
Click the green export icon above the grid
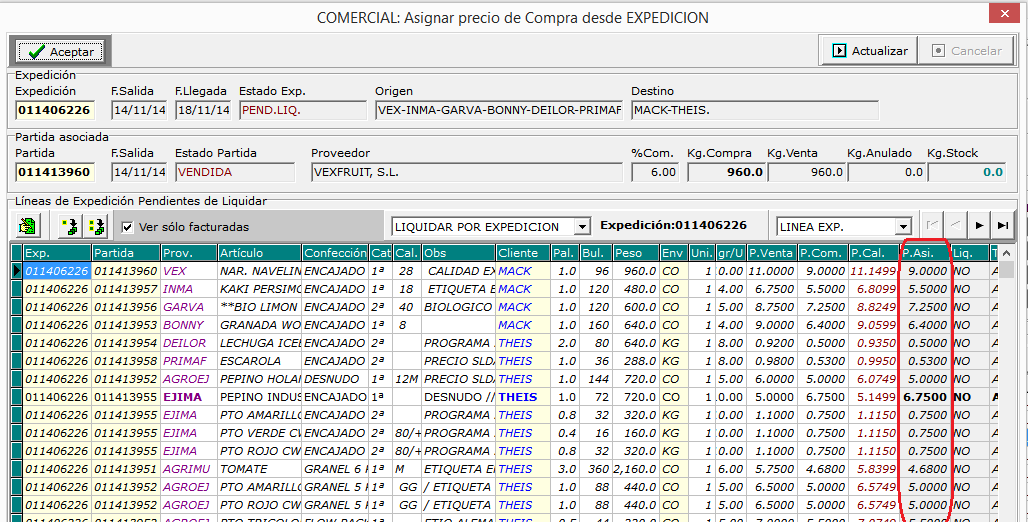point(27,226)
